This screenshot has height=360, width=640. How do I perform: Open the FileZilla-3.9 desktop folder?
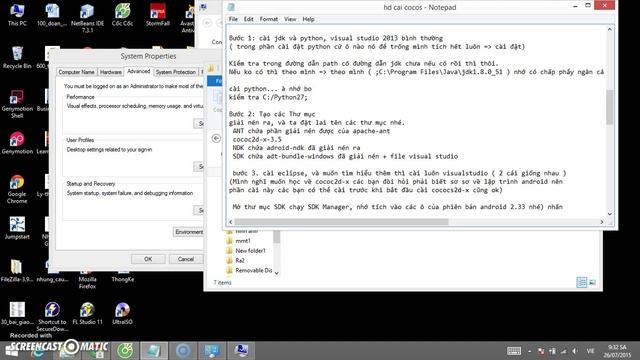17,271
